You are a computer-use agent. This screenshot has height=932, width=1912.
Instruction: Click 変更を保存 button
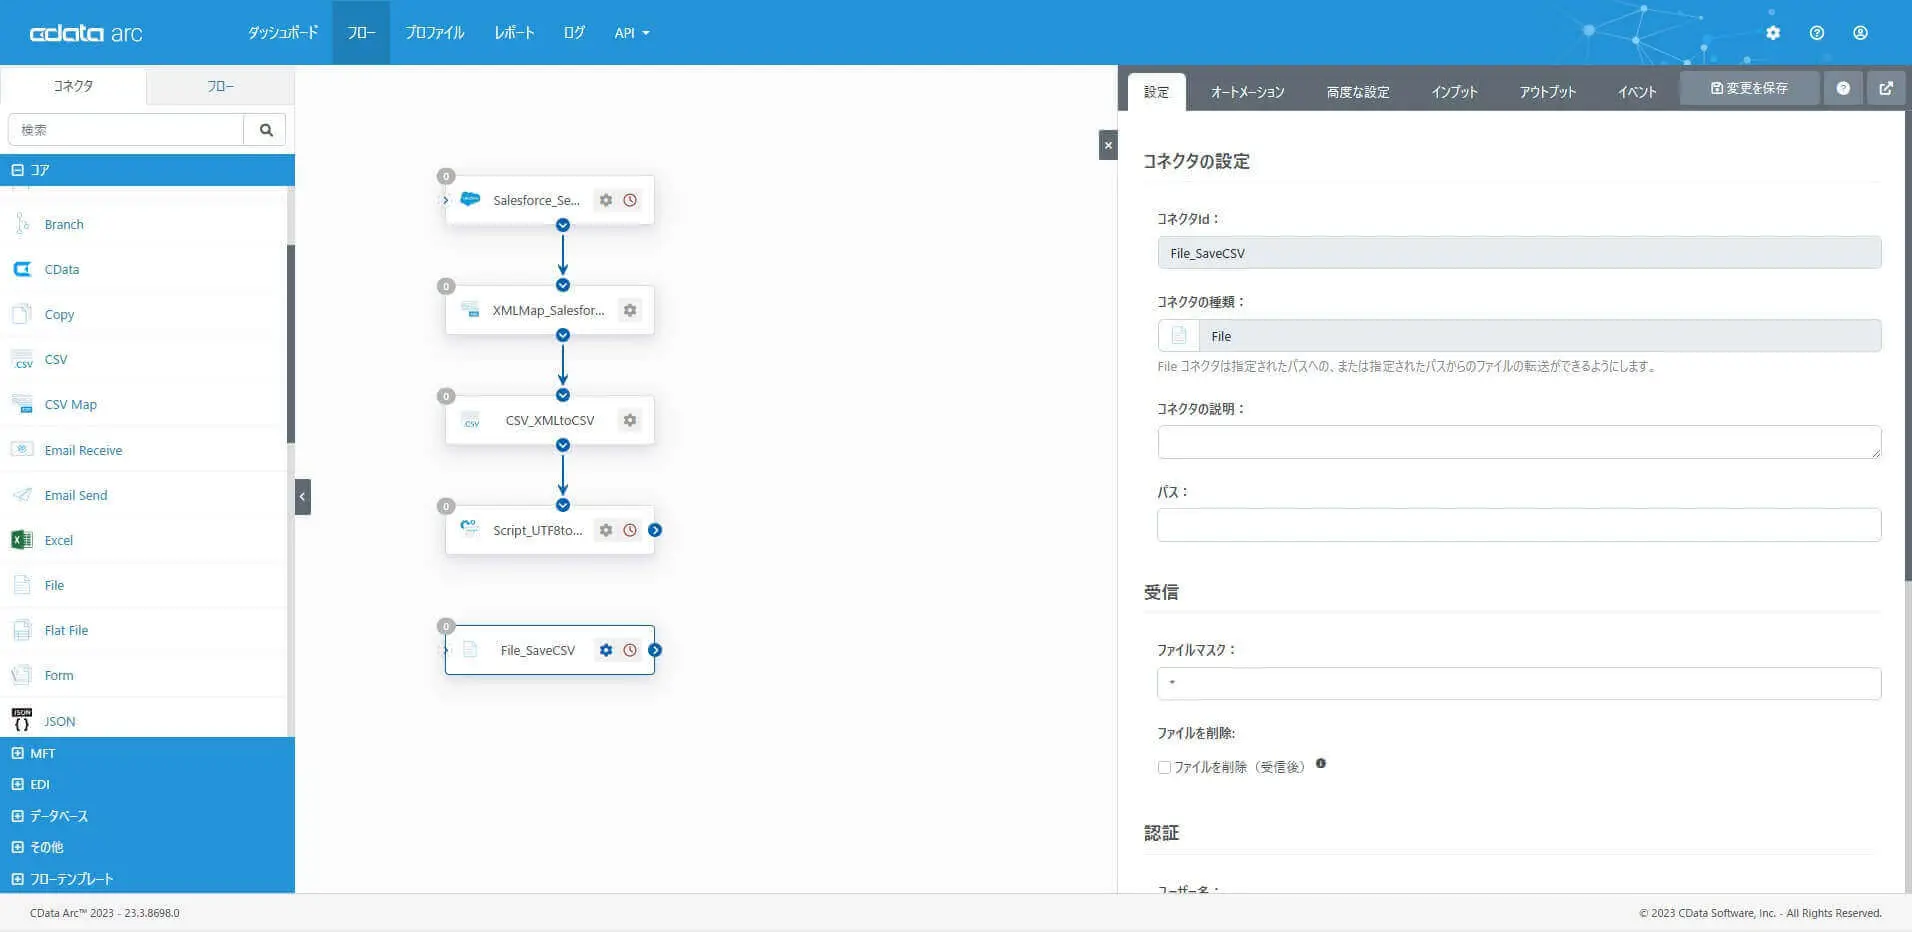coord(1749,88)
